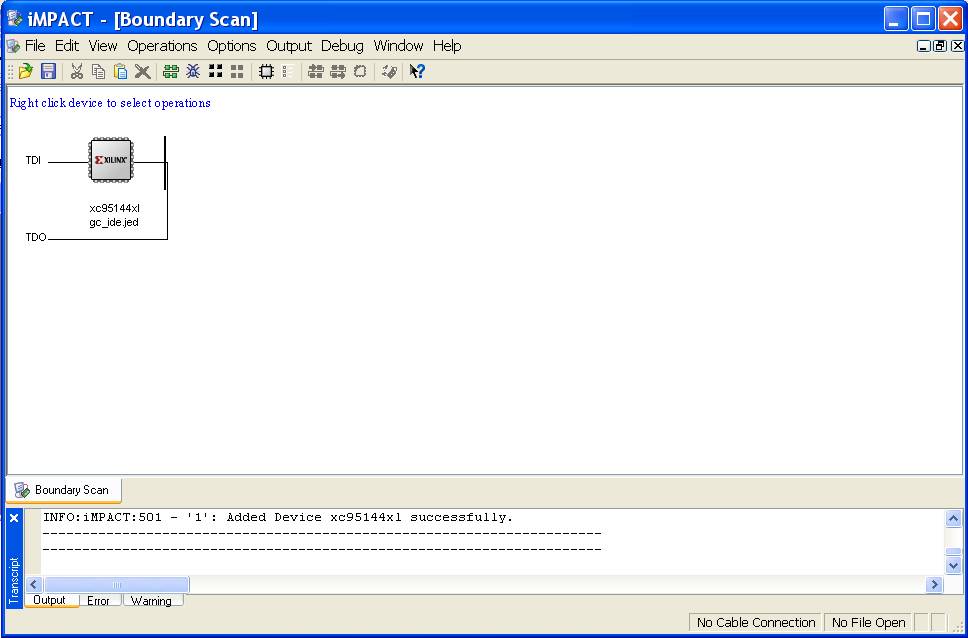Copy using the two-pages icon
Image resolution: width=968 pixels, height=638 pixels.
(x=99, y=72)
